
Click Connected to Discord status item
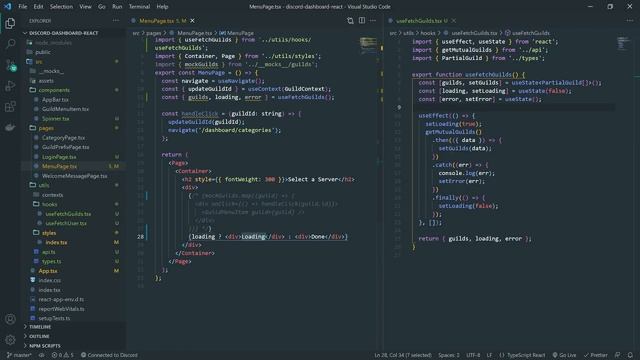point(109,355)
